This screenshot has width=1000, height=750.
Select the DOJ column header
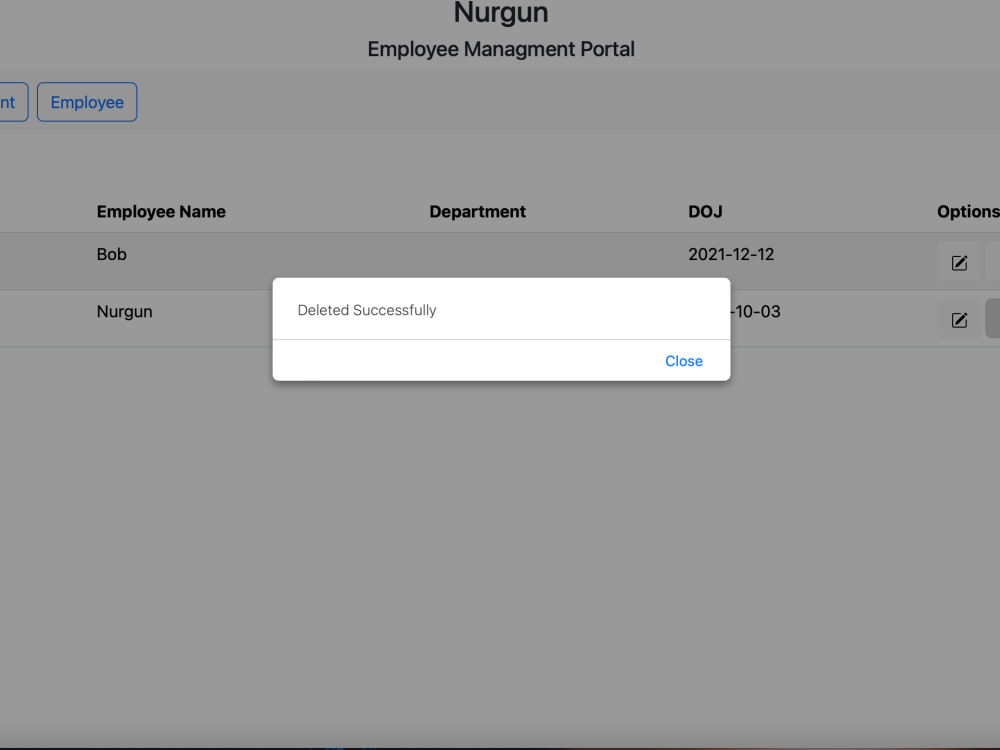(705, 212)
